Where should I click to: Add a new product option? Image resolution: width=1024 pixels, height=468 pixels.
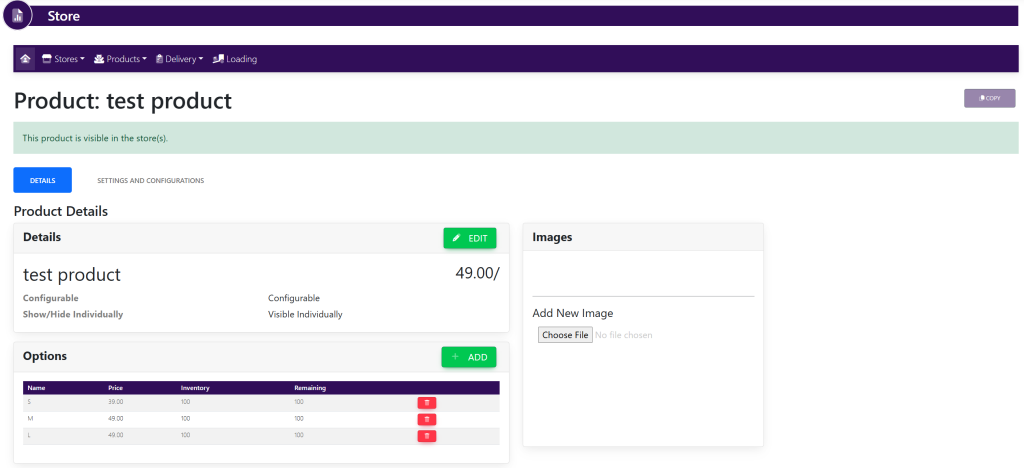[469, 357]
